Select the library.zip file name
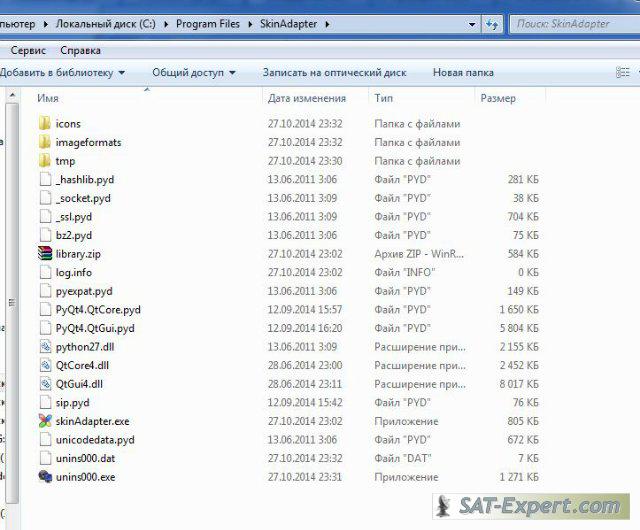 [x=78, y=254]
